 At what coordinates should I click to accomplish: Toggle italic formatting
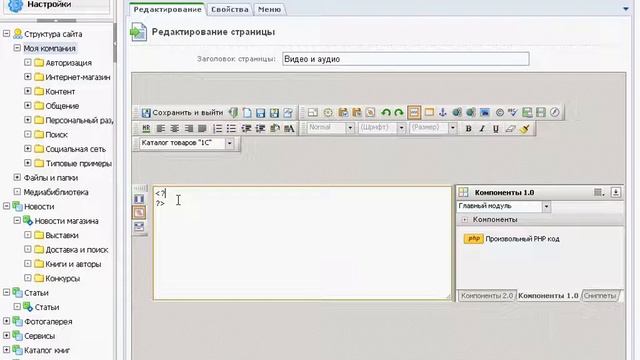tap(482, 129)
